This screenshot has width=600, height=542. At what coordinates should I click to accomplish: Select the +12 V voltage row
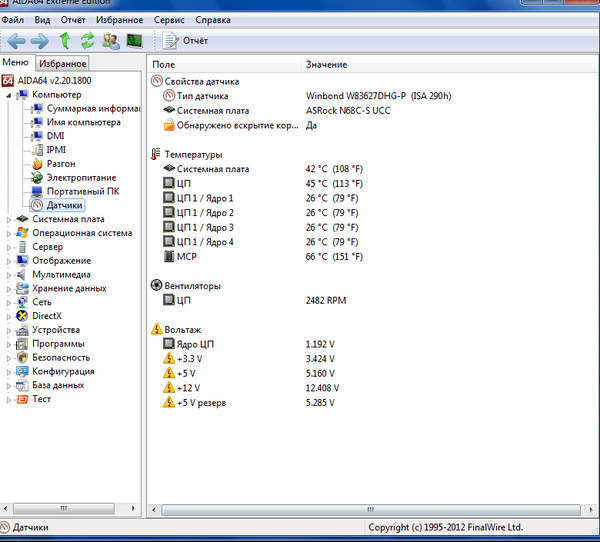pos(251,388)
